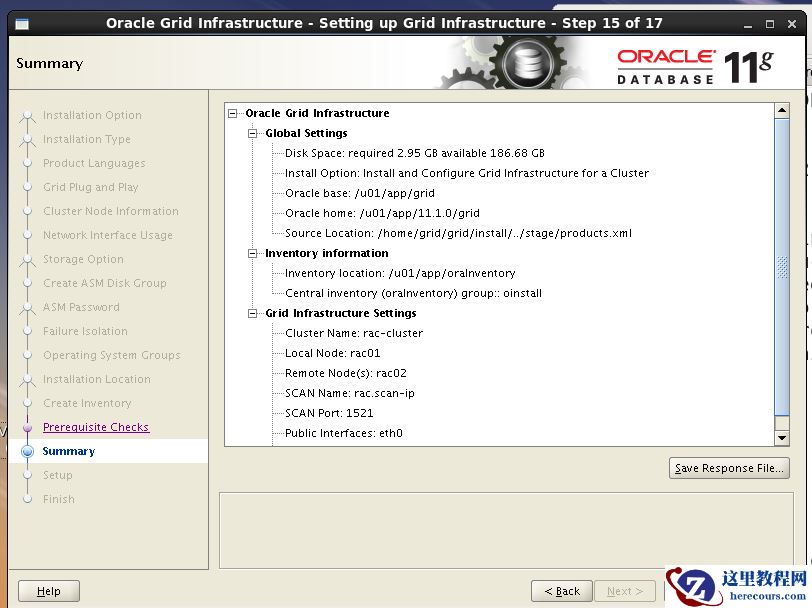Select the 'Oracle base: /u01/app/grid' row

[360, 193]
